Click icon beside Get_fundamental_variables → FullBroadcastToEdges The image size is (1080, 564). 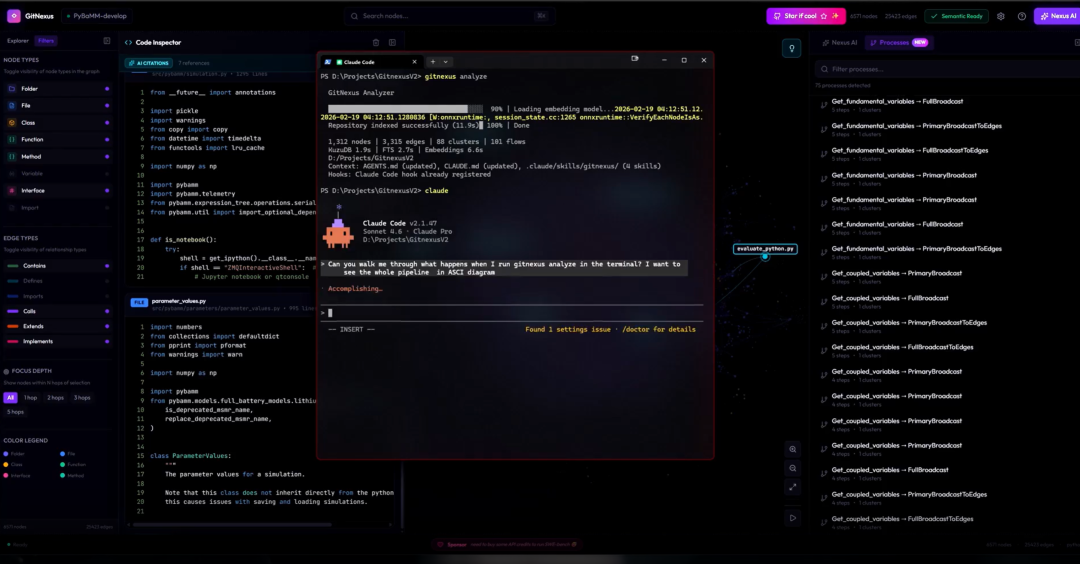[824, 154]
